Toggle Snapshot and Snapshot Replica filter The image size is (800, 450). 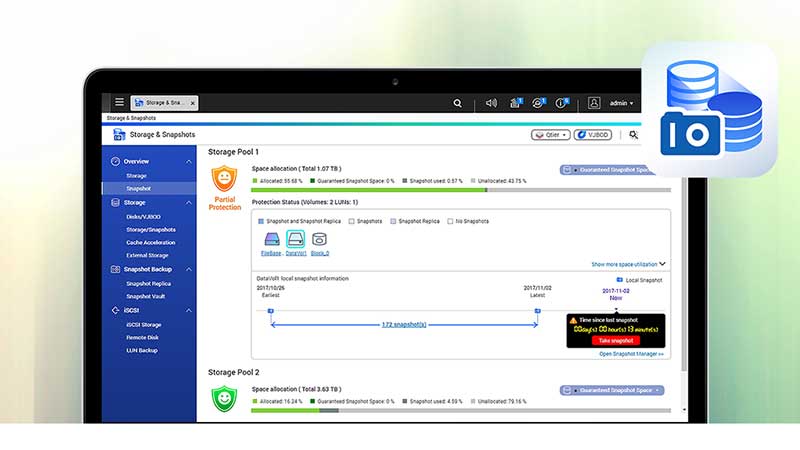(x=261, y=221)
